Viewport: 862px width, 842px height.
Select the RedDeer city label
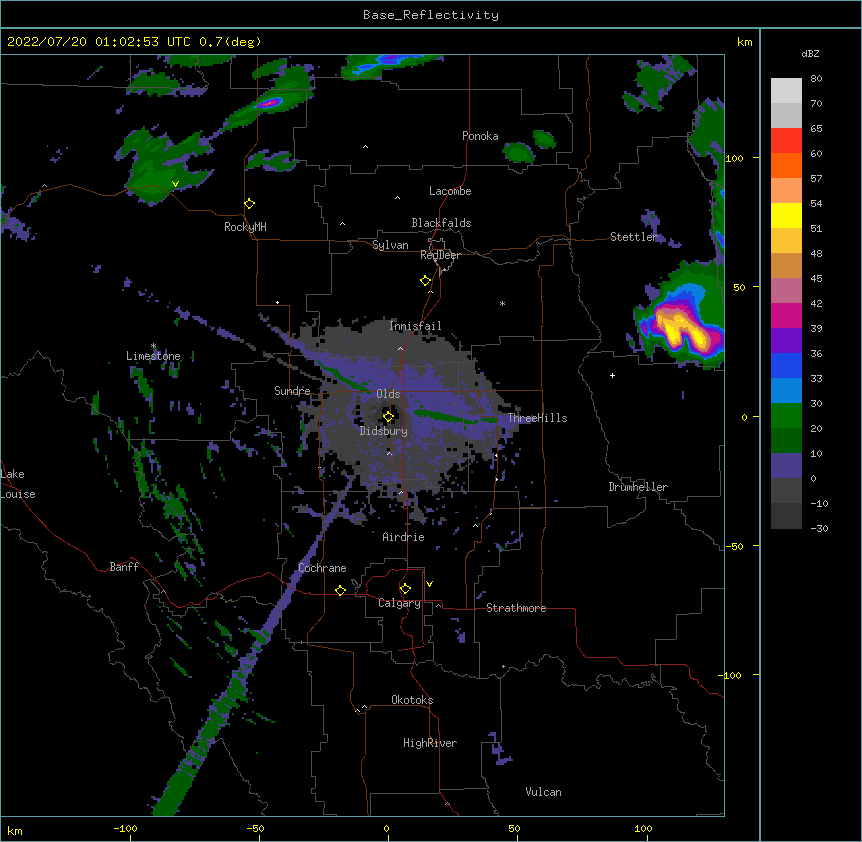(x=440, y=255)
